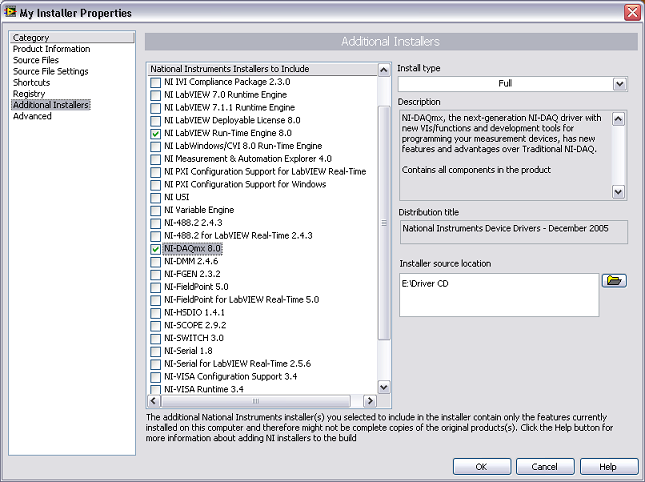Check NI-VISA Configuration Support 3.4
The image size is (645, 482).
(155, 377)
